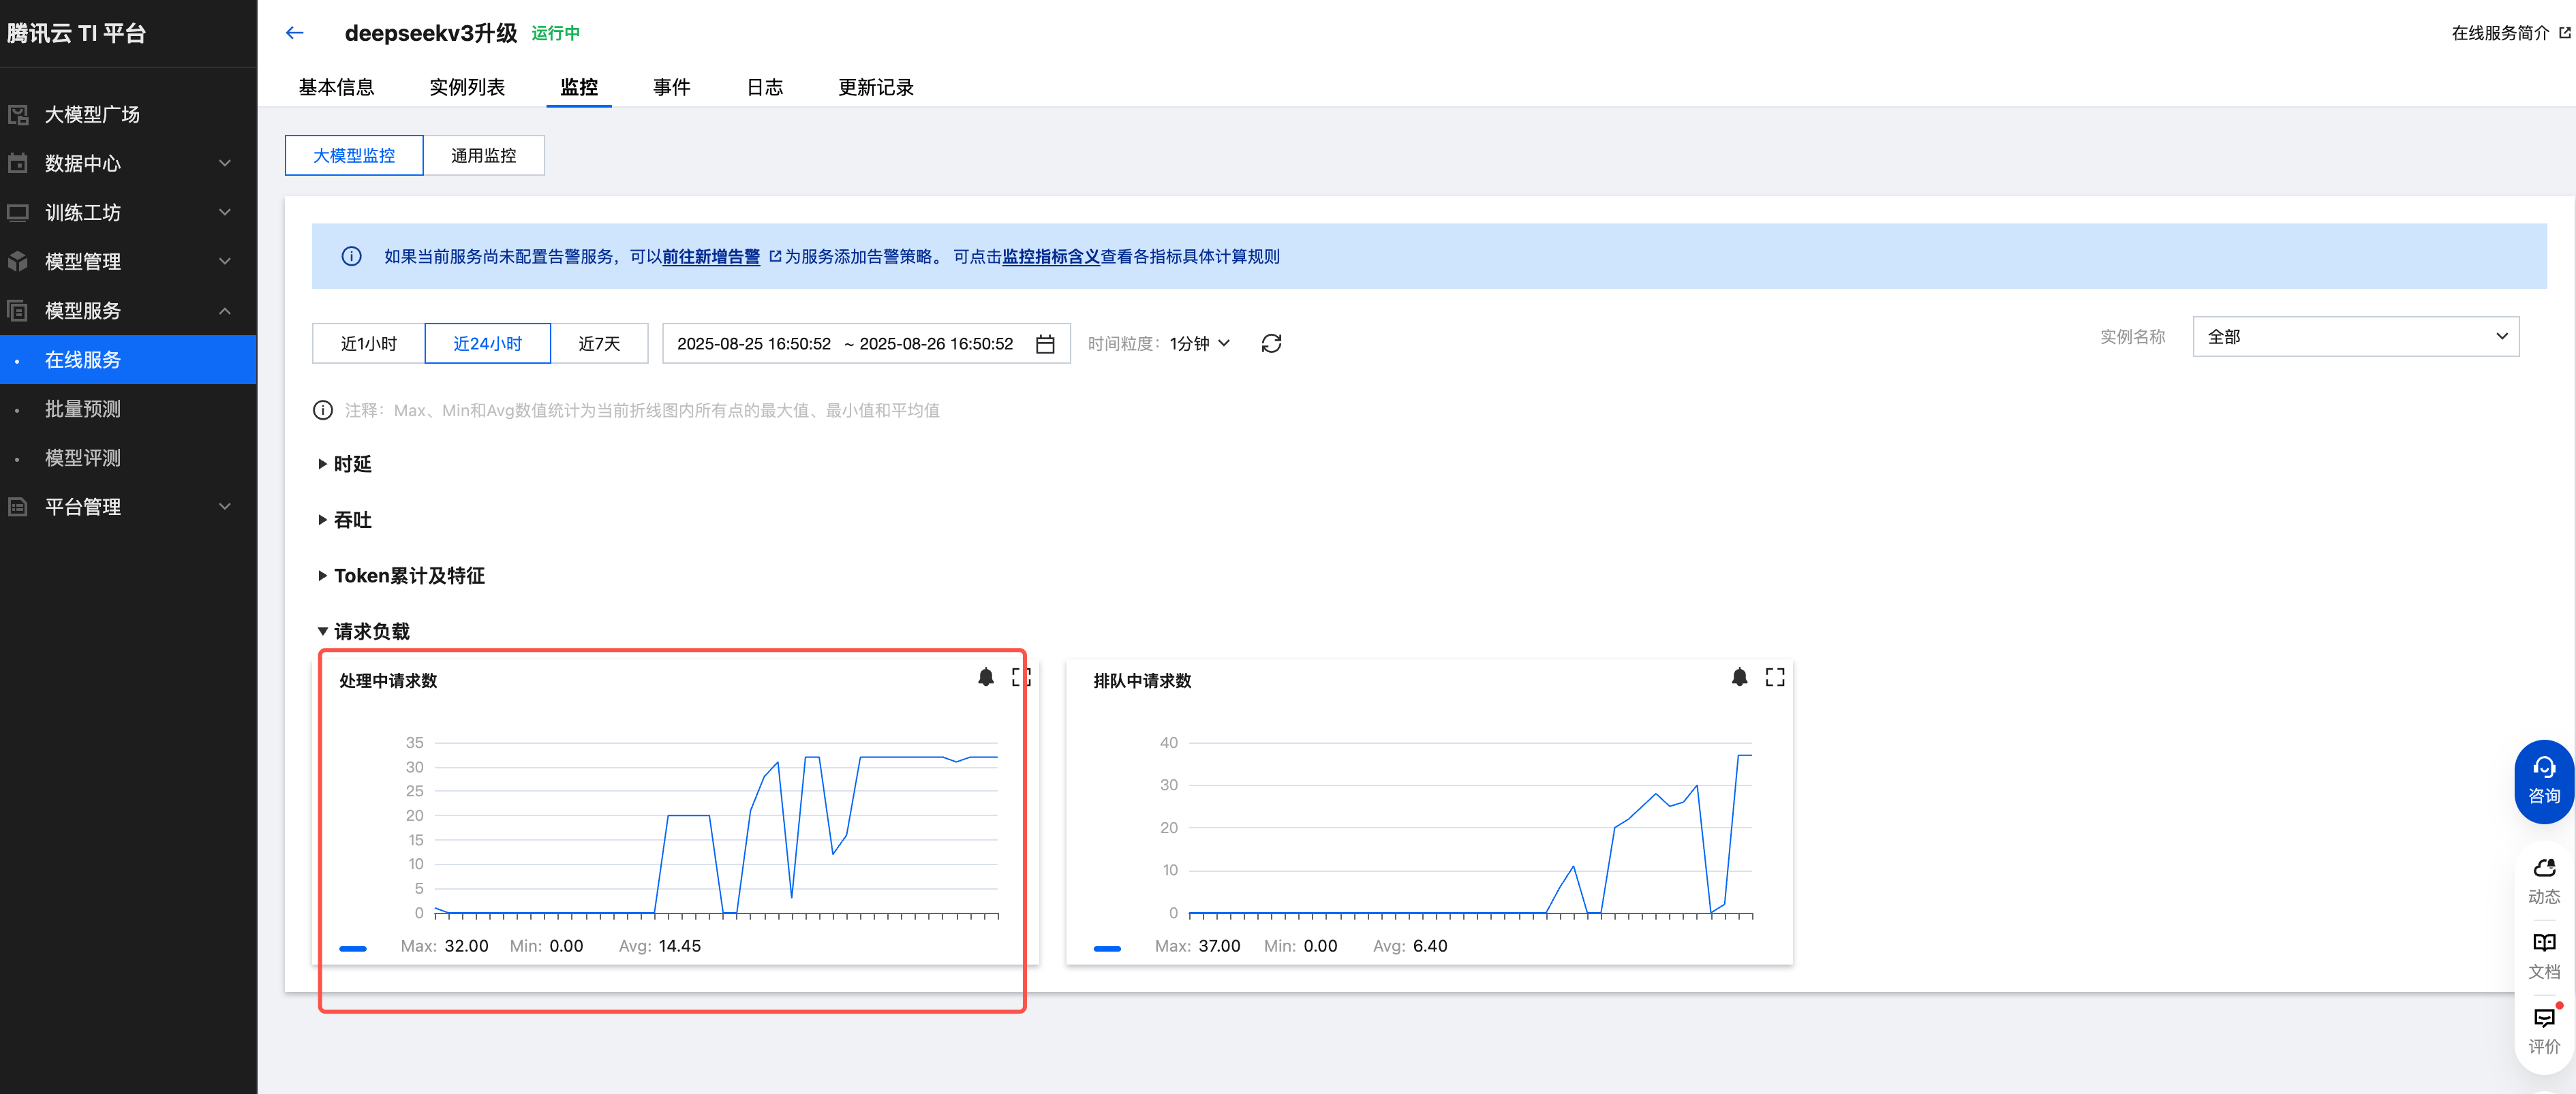Open the 文档 docs icon
This screenshot has width=2576, height=1094.
tap(2543, 954)
